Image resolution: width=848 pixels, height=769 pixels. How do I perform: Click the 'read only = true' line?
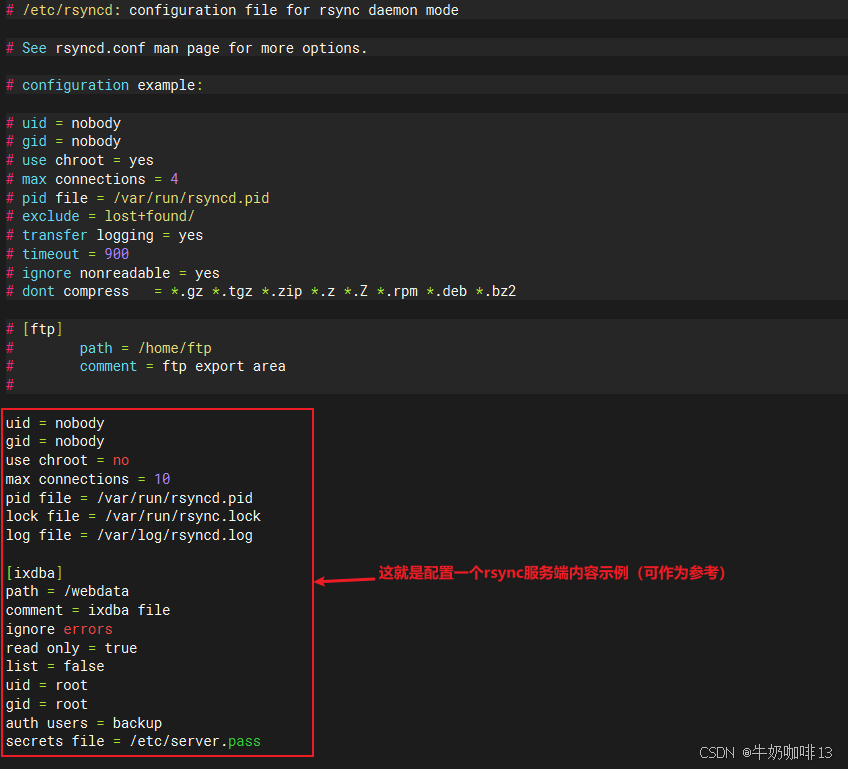(71, 648)
